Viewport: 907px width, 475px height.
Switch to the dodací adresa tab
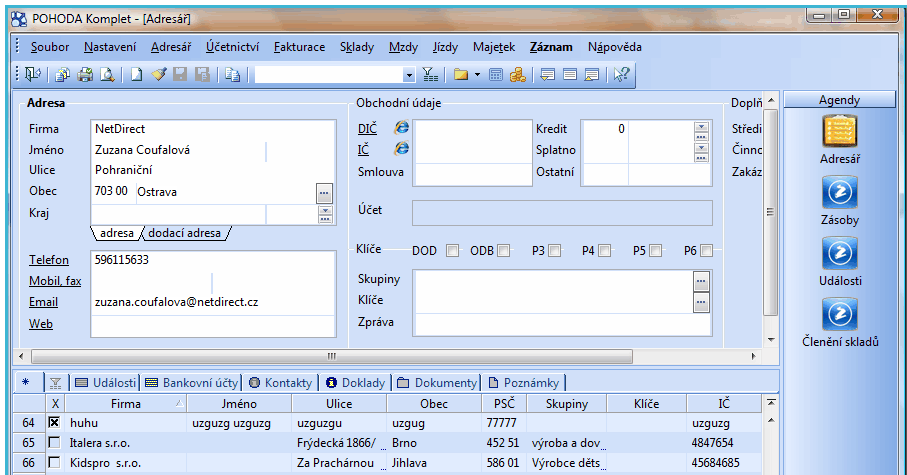(185, 233)
